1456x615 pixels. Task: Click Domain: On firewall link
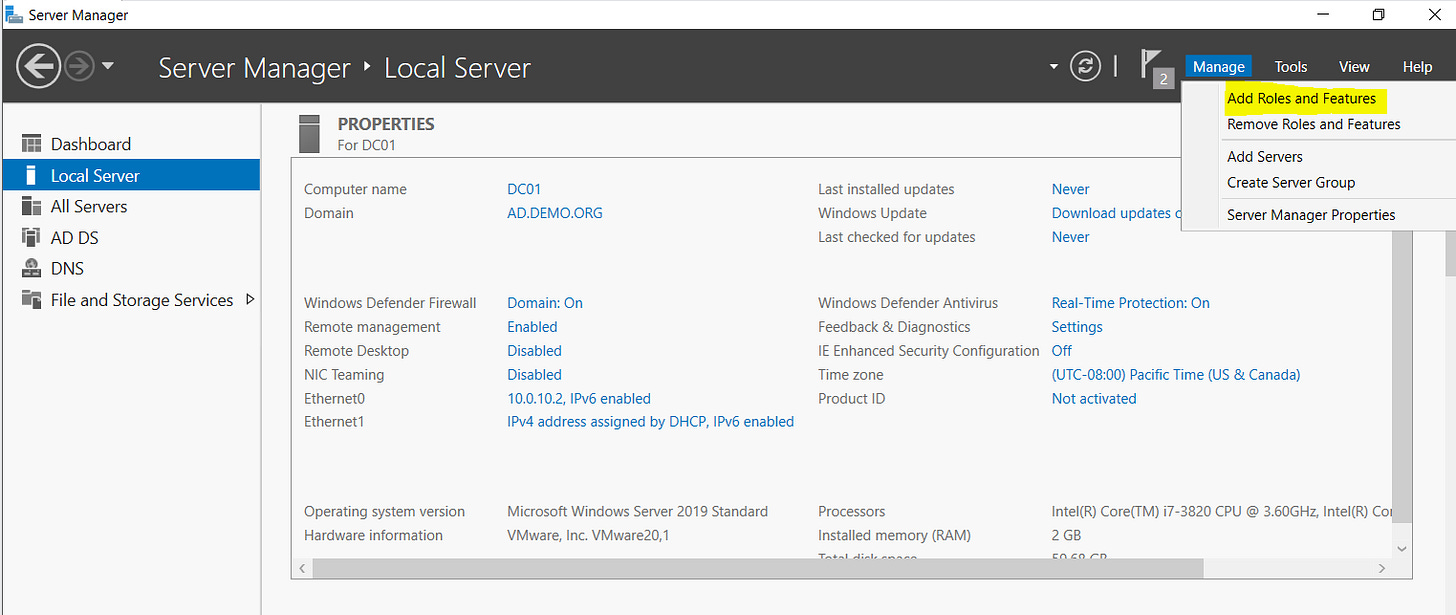point(545,303)
